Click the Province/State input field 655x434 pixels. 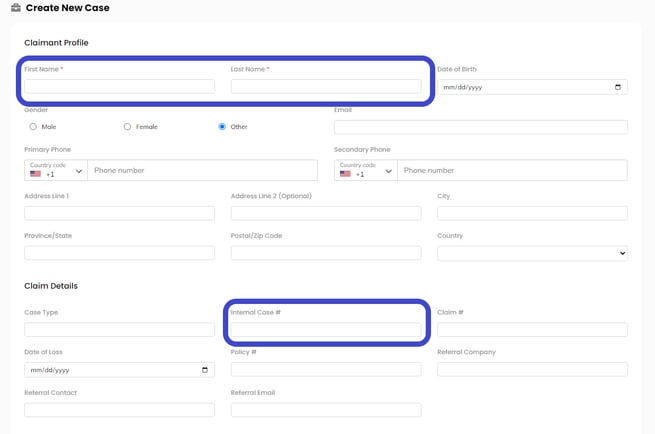click(119, 253)
